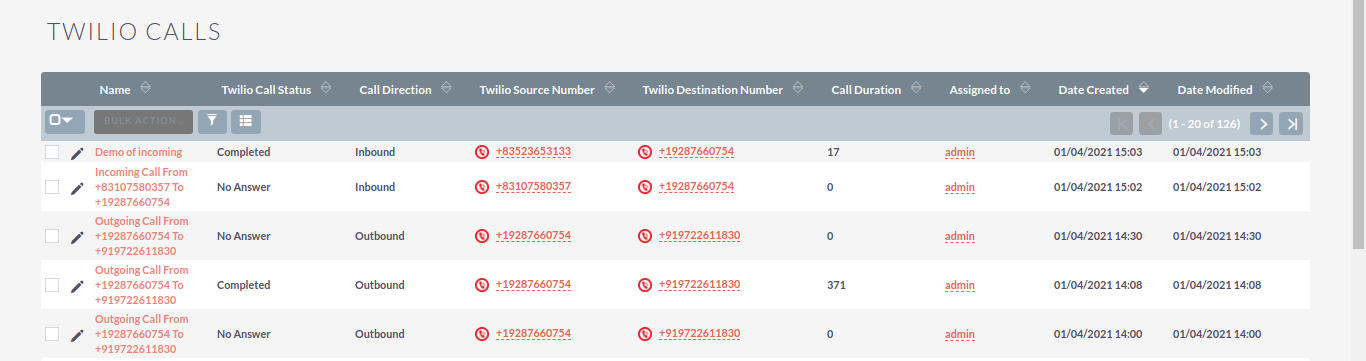Click destination +919722611830 in 14:30 row

point(699,236)
